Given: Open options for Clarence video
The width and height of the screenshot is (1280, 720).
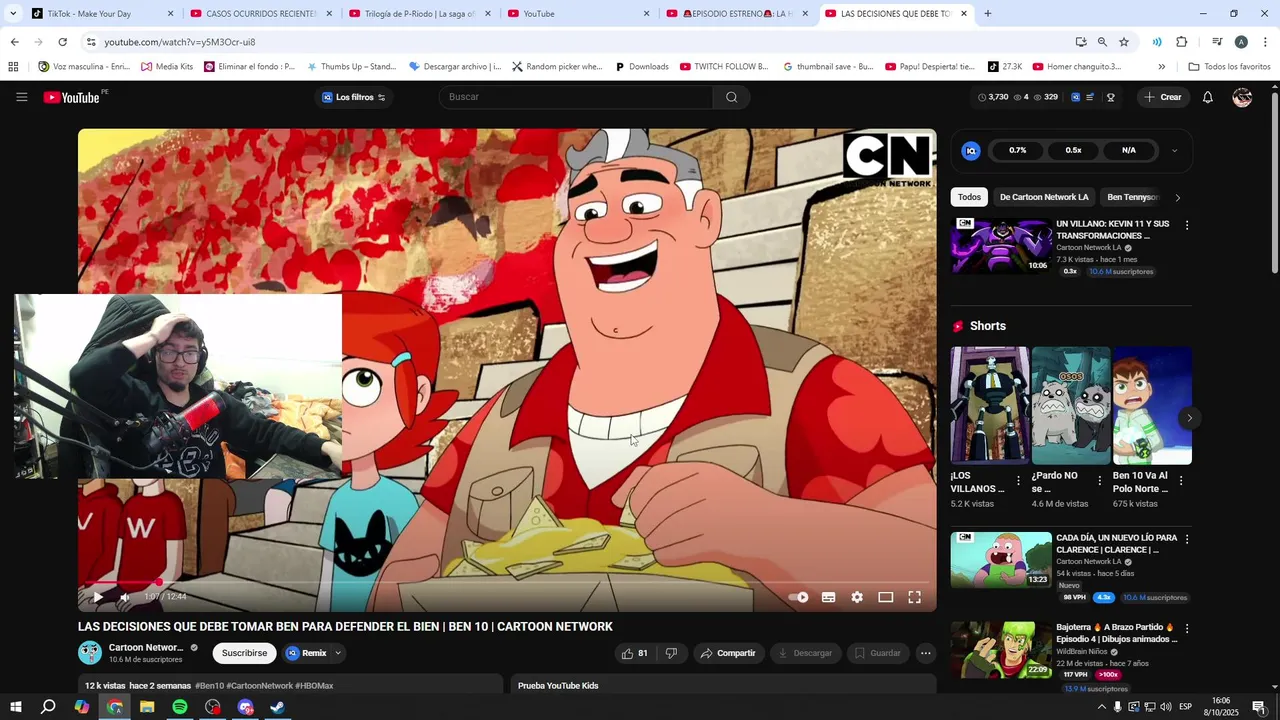Looking at the screenshot, I should point(1187,538).
